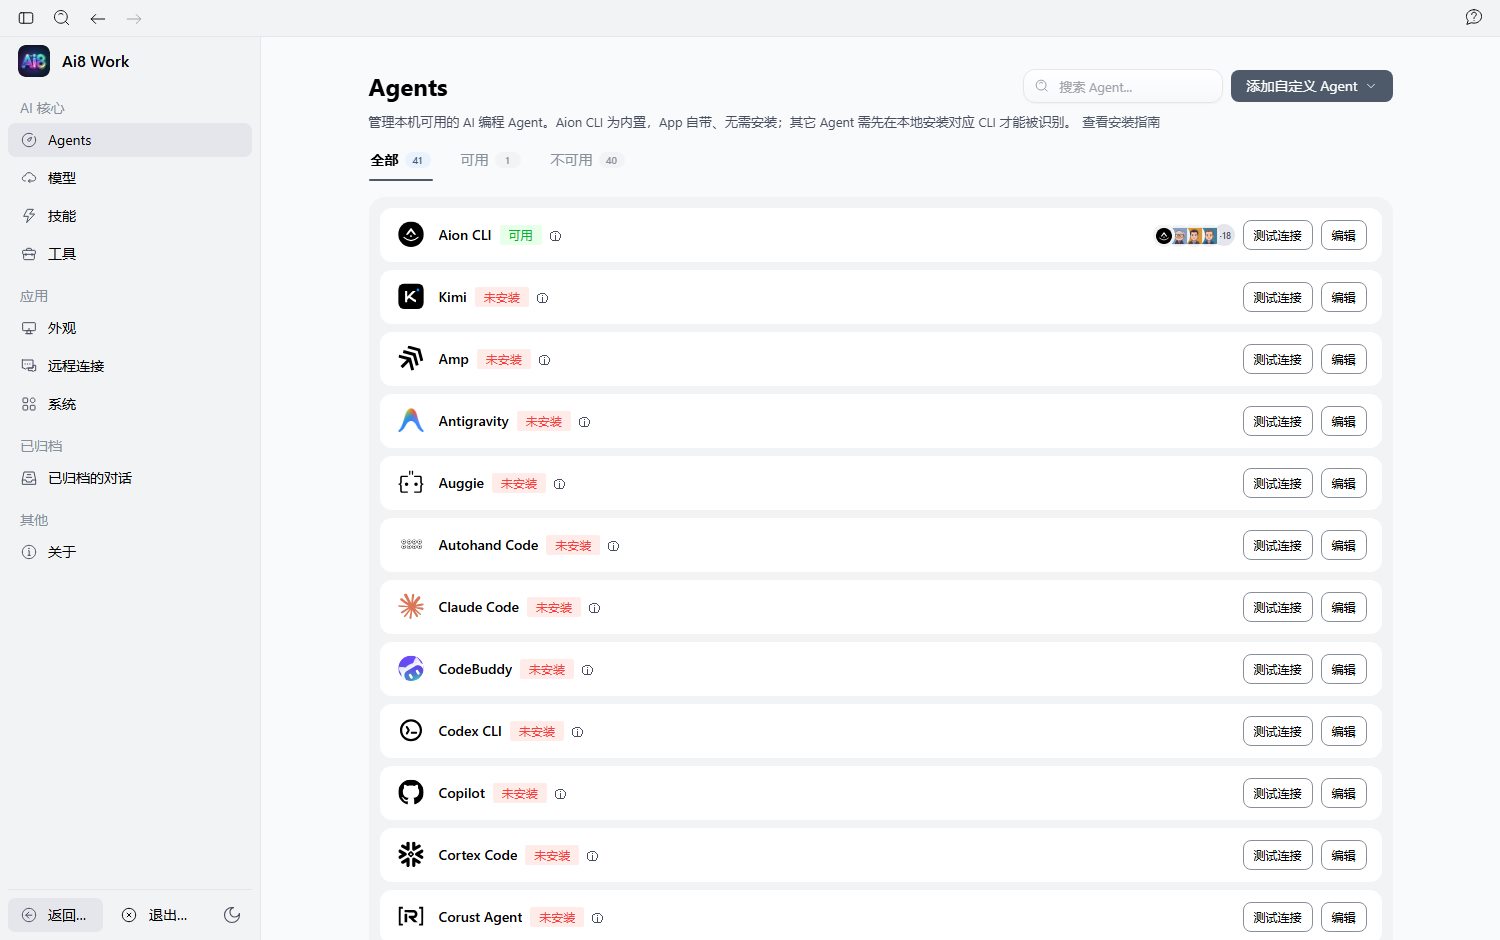1500x940 pixels.
Task: Switch to the 全部 tab
Action: [x=400, y=160]
